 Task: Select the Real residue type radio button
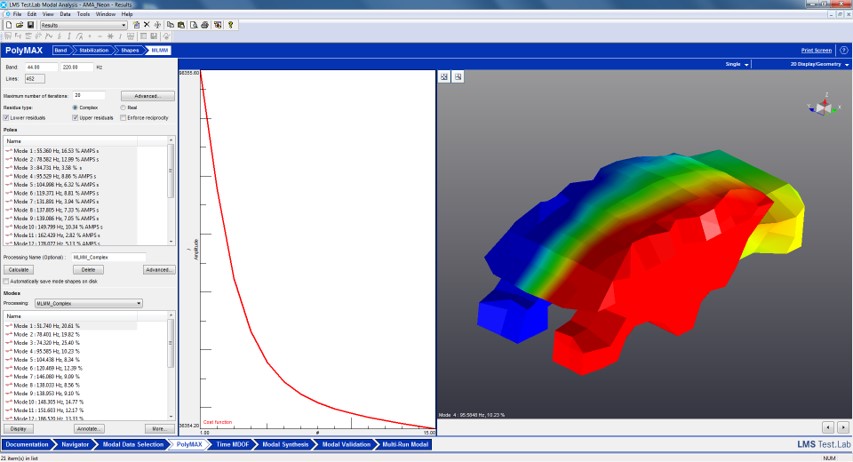coord(123,108)
